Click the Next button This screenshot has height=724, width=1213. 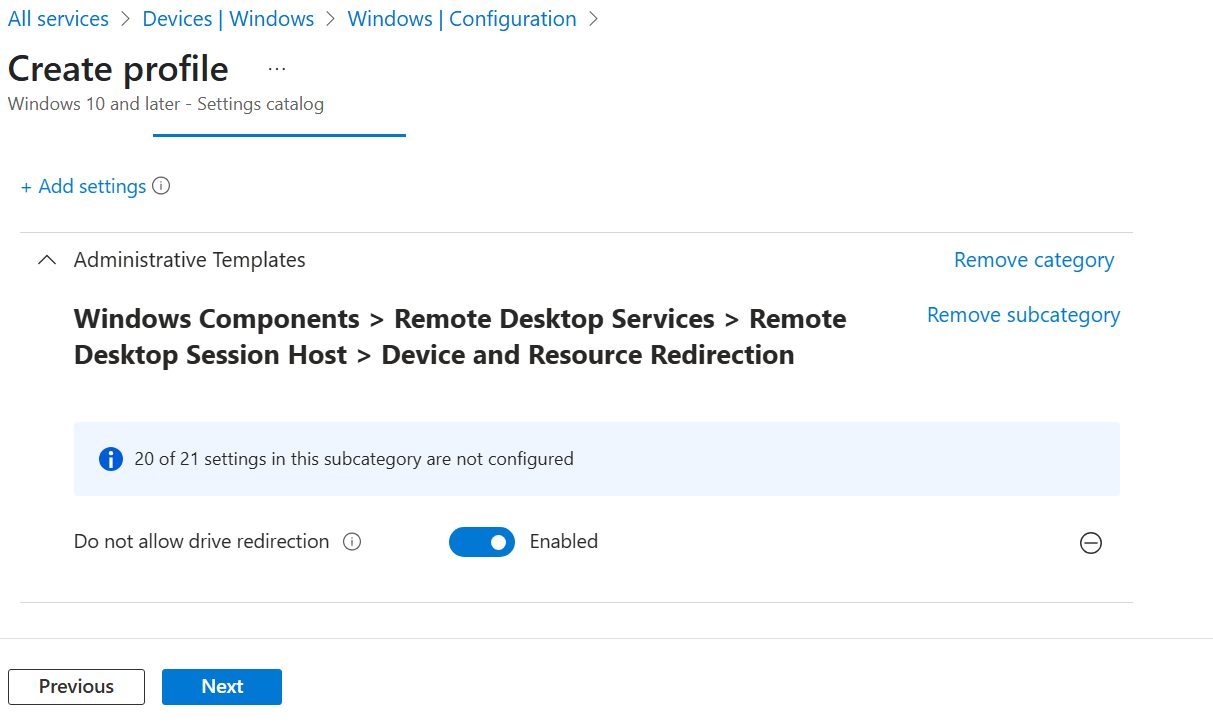click(x=222, y=687)
